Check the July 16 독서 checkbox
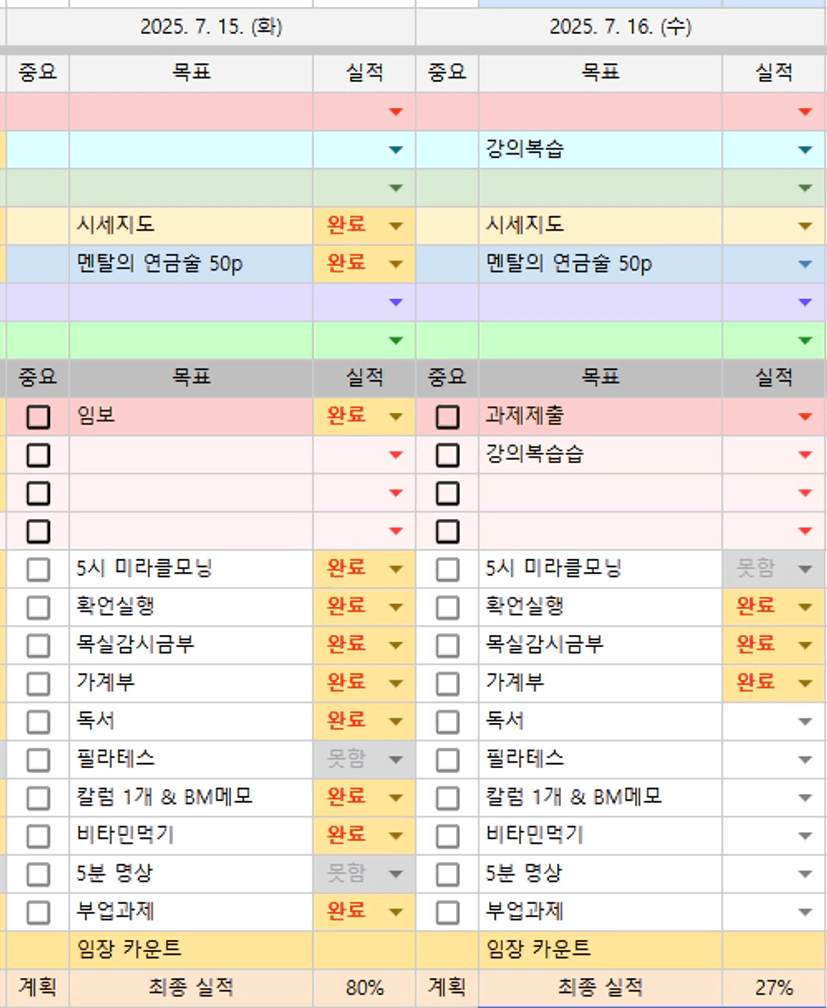The height and width of the screenshot is (1008, 827). click(x=448, y=722)
